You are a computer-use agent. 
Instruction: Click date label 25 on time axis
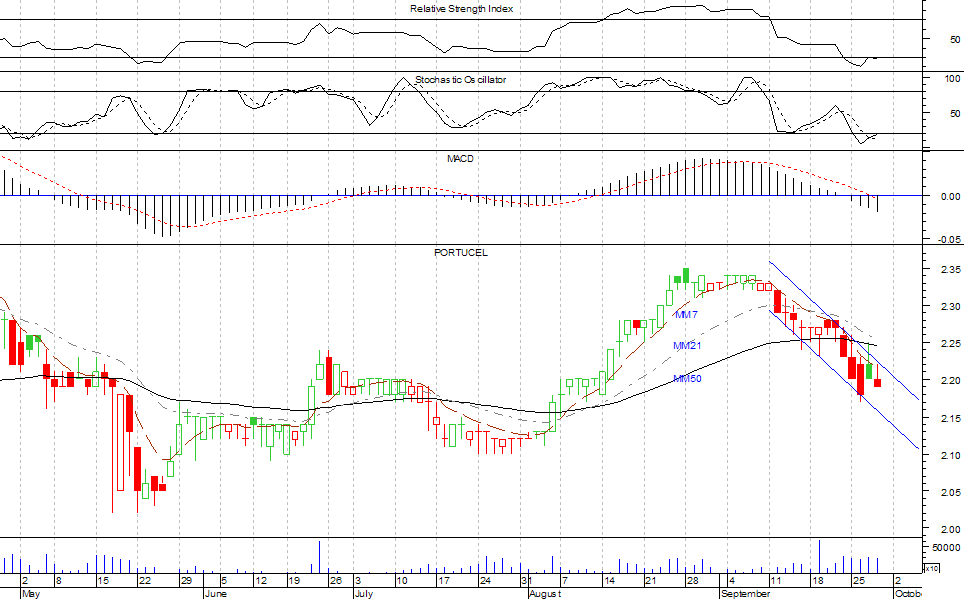coord(858,581)
